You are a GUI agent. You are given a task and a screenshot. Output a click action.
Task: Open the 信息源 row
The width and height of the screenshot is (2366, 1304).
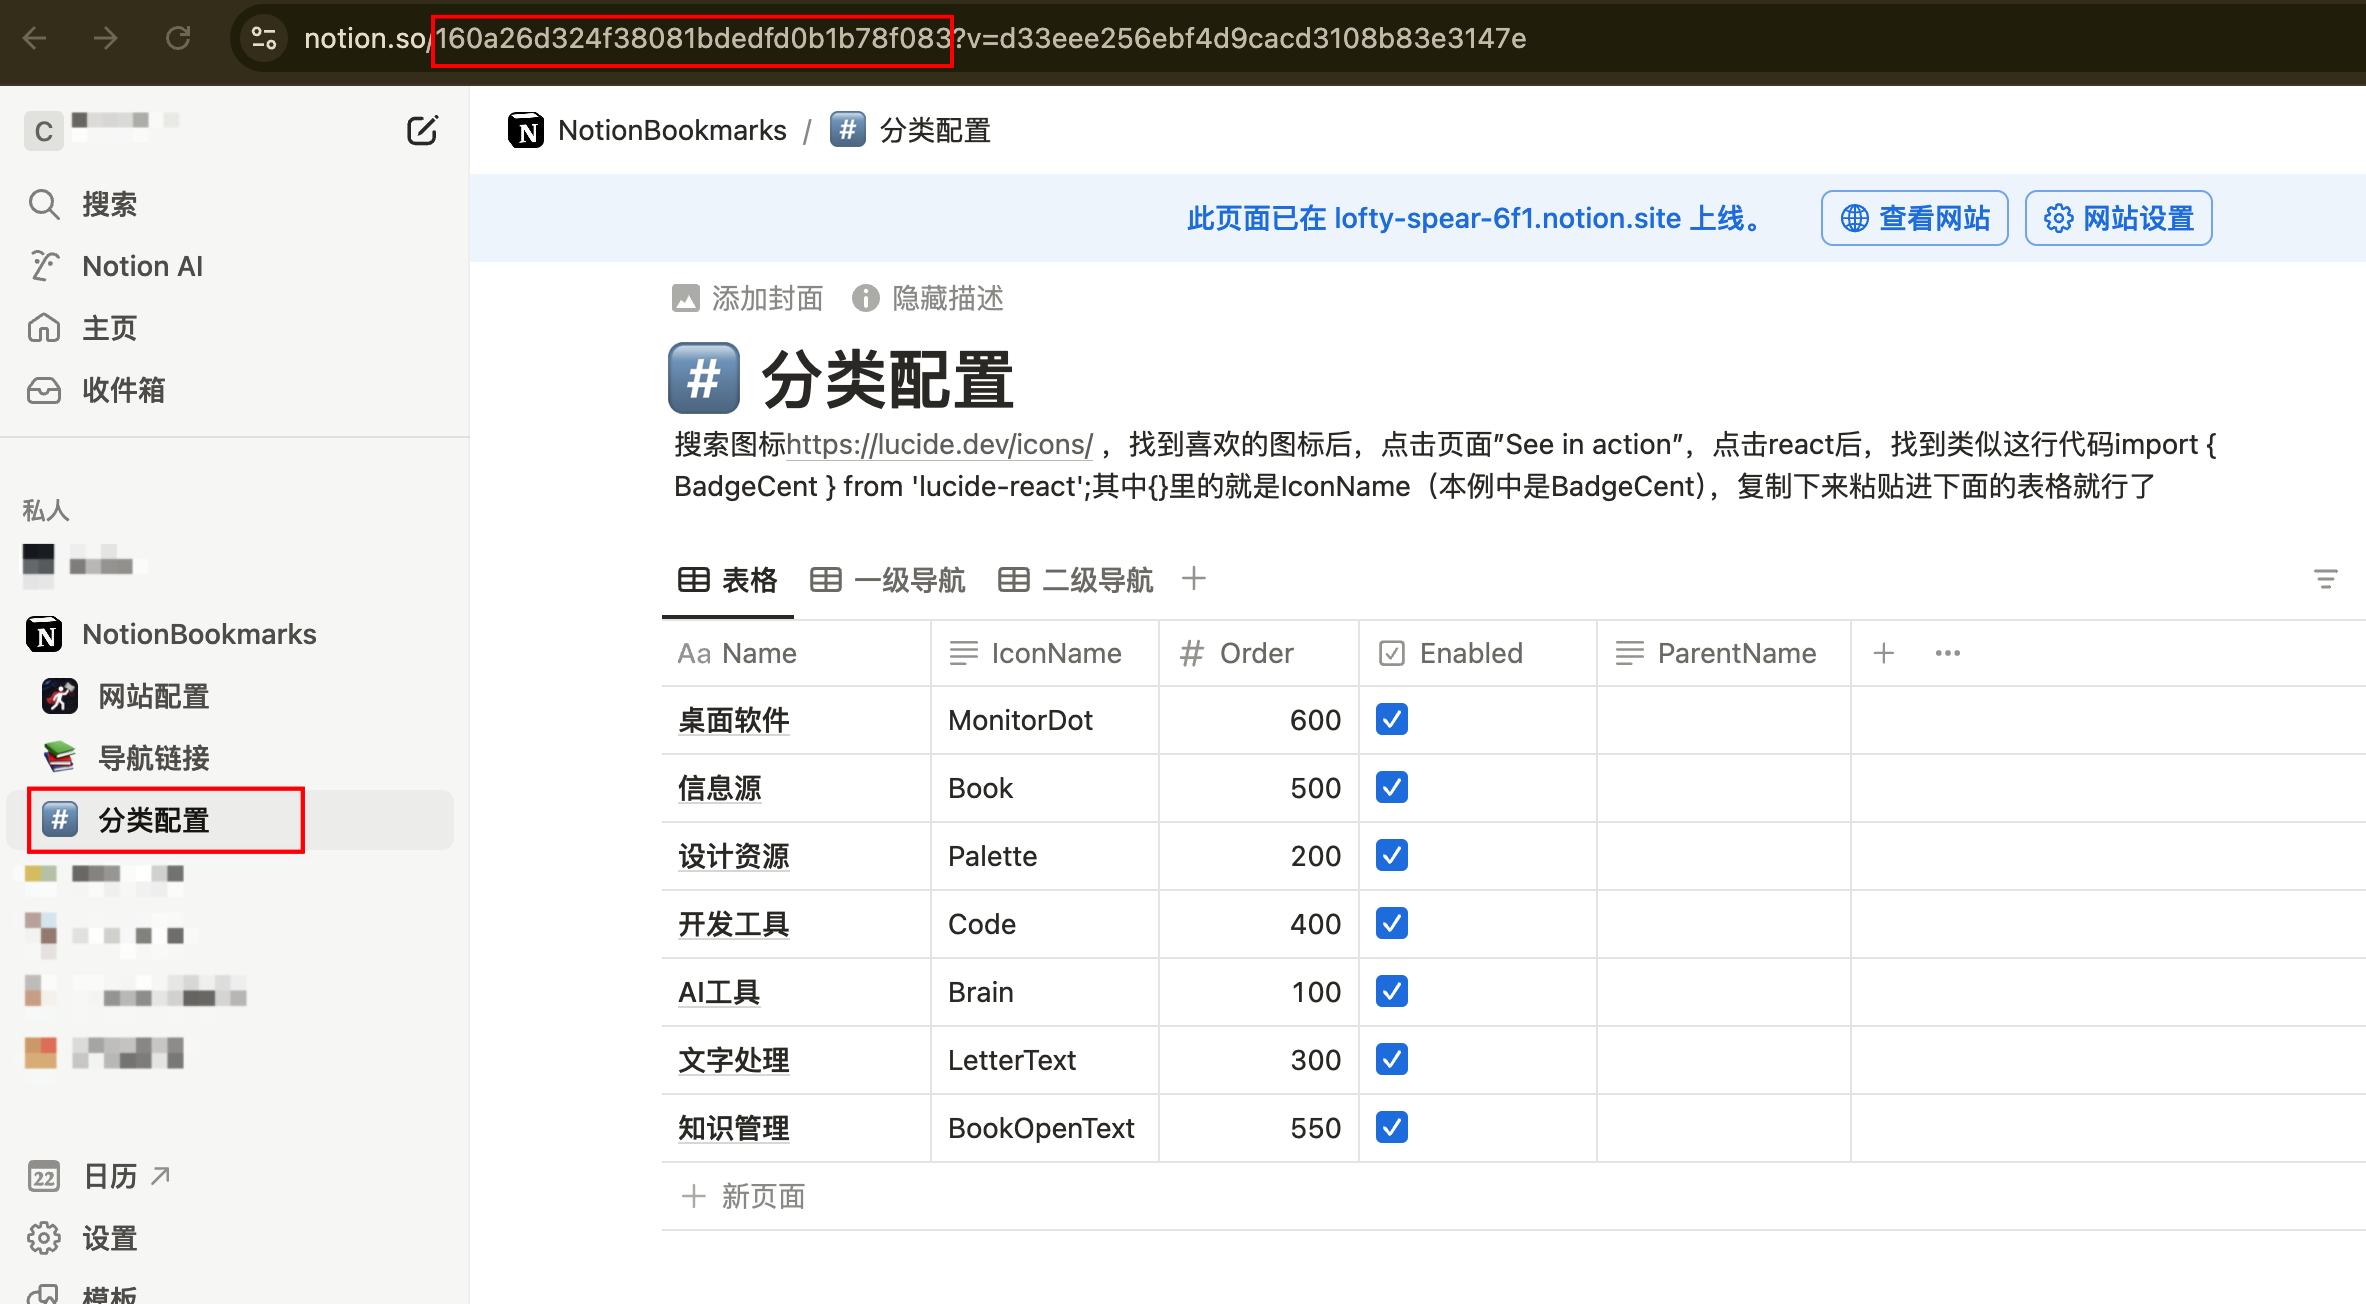(720, 788)
